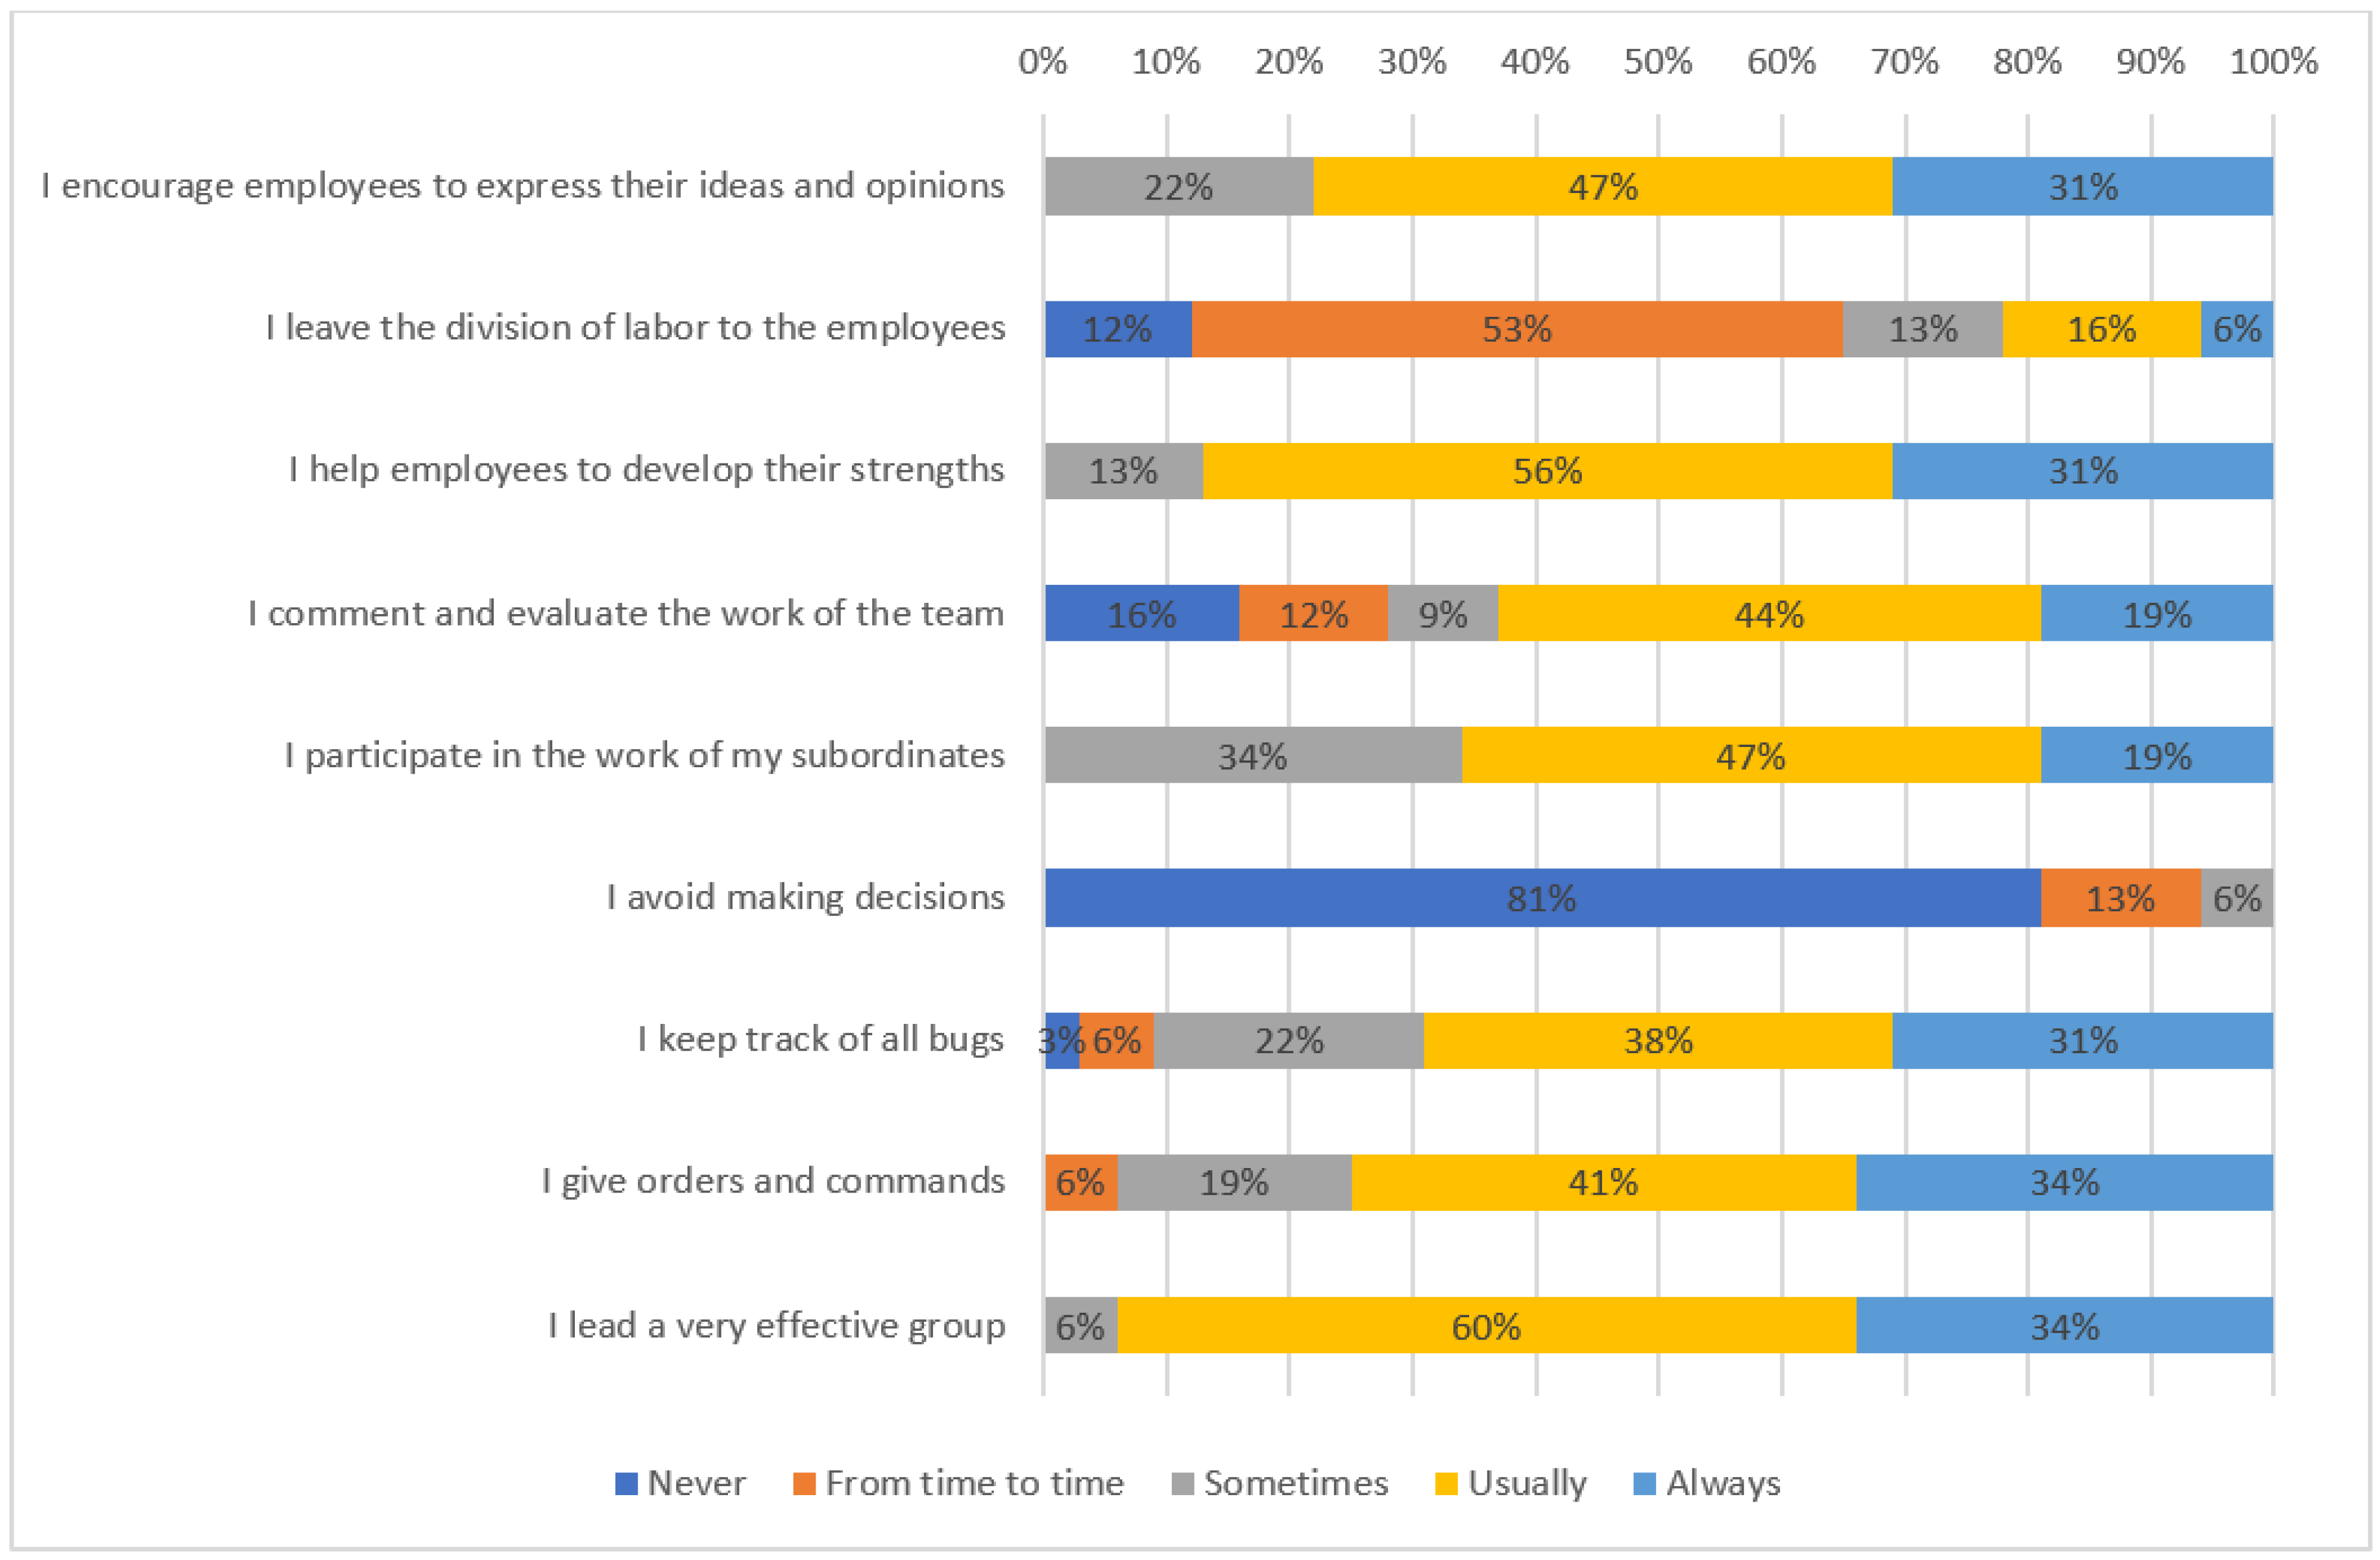
Task: Click the 3% Never segment for bugs
Action: [1062, 1041]
